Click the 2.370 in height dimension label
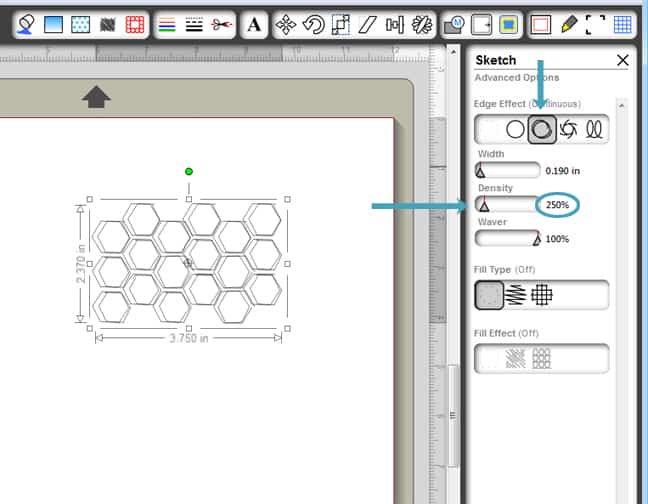This screenshot has width=648, height=504. tap(81, 264)
